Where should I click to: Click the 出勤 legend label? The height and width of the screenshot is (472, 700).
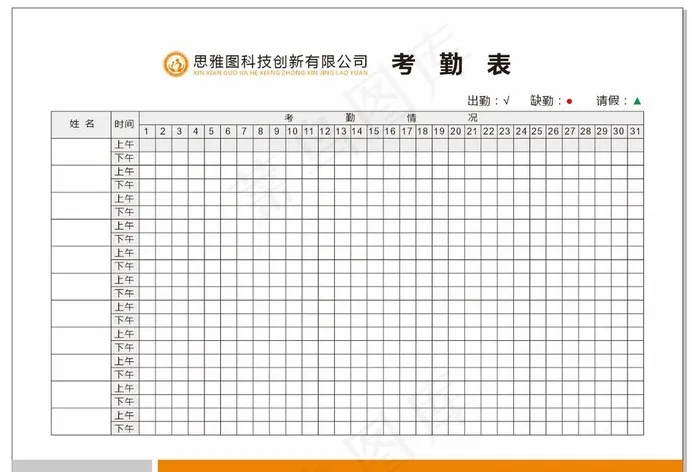[x=479, y=101]
